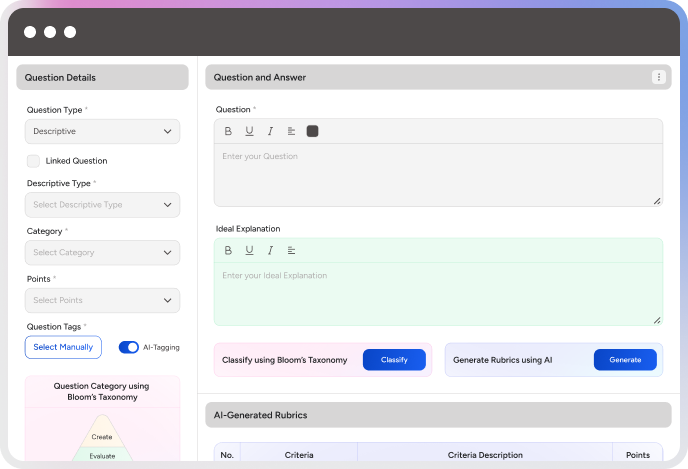Expand the Select Points dropdown
The image size is (688, 469).
pos(102,300)
